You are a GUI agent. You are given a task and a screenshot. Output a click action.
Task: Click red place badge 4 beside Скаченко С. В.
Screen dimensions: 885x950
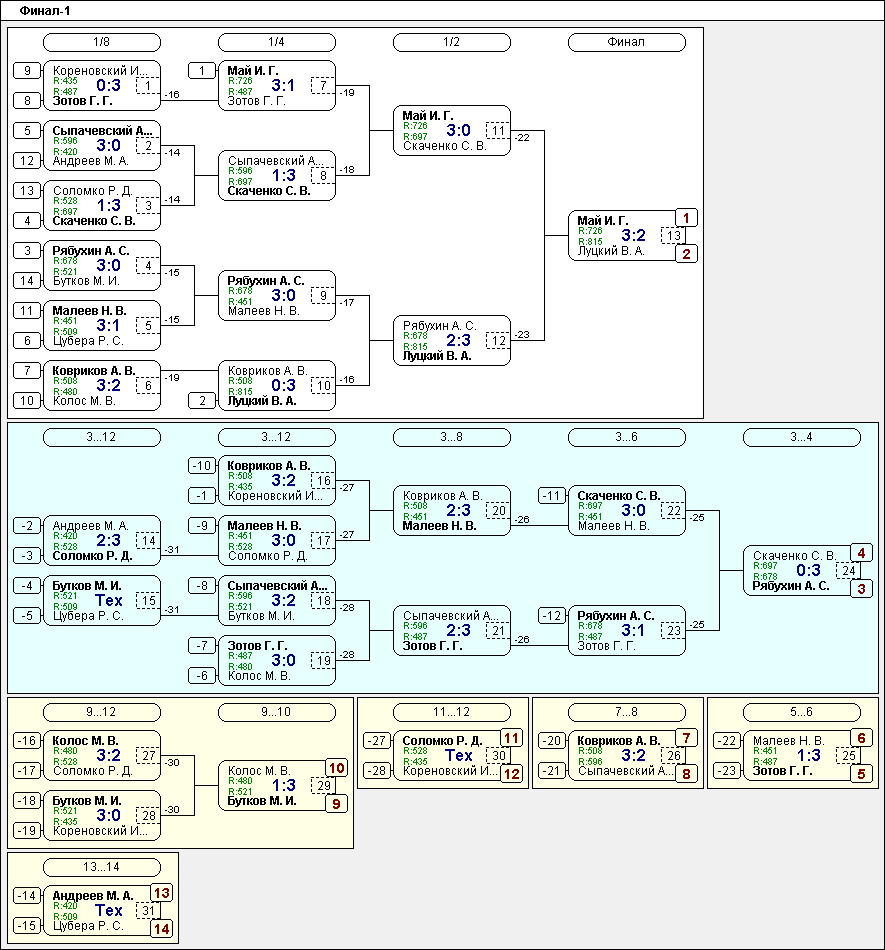point(861,553)
